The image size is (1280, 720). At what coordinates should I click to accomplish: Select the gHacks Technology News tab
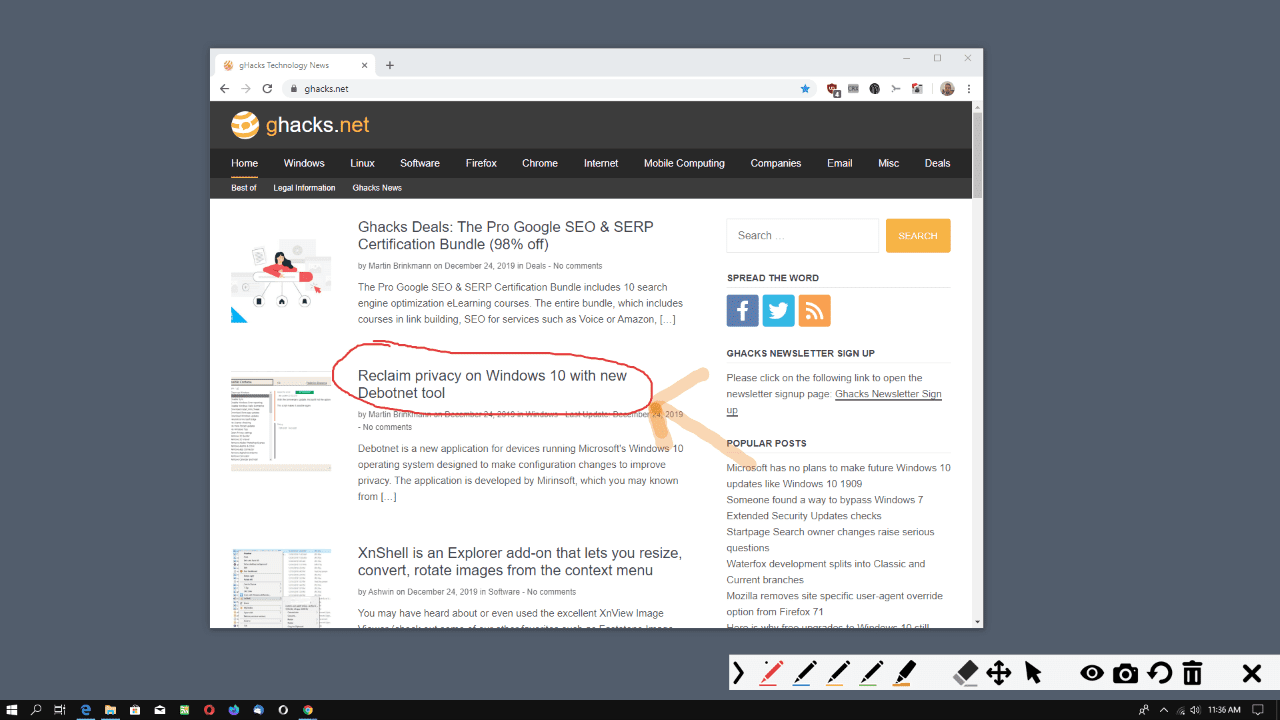(x=296, y=65)
